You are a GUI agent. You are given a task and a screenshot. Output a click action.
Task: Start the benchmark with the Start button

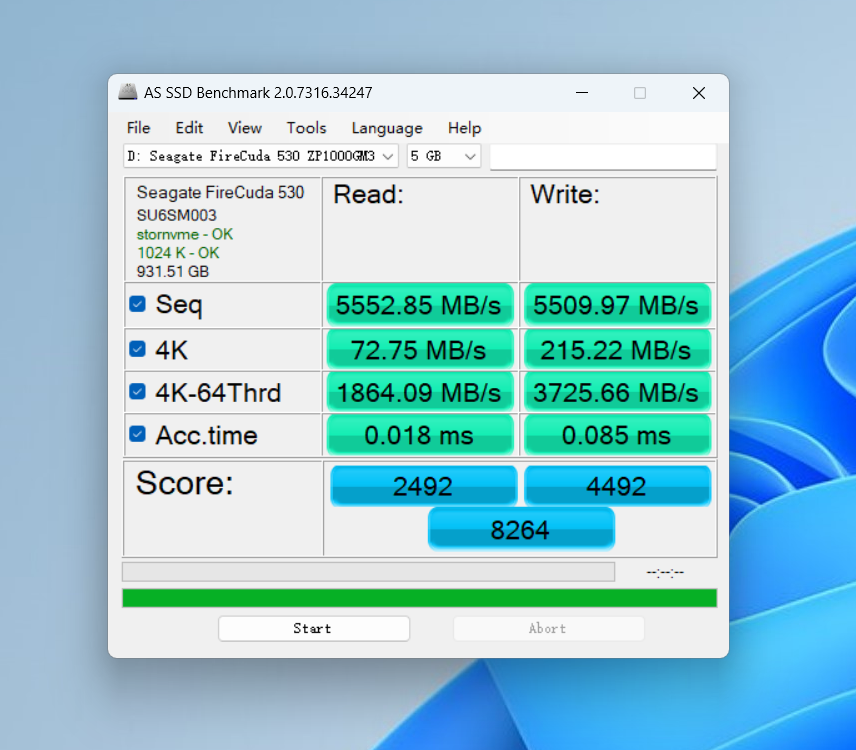coord(314,629)
